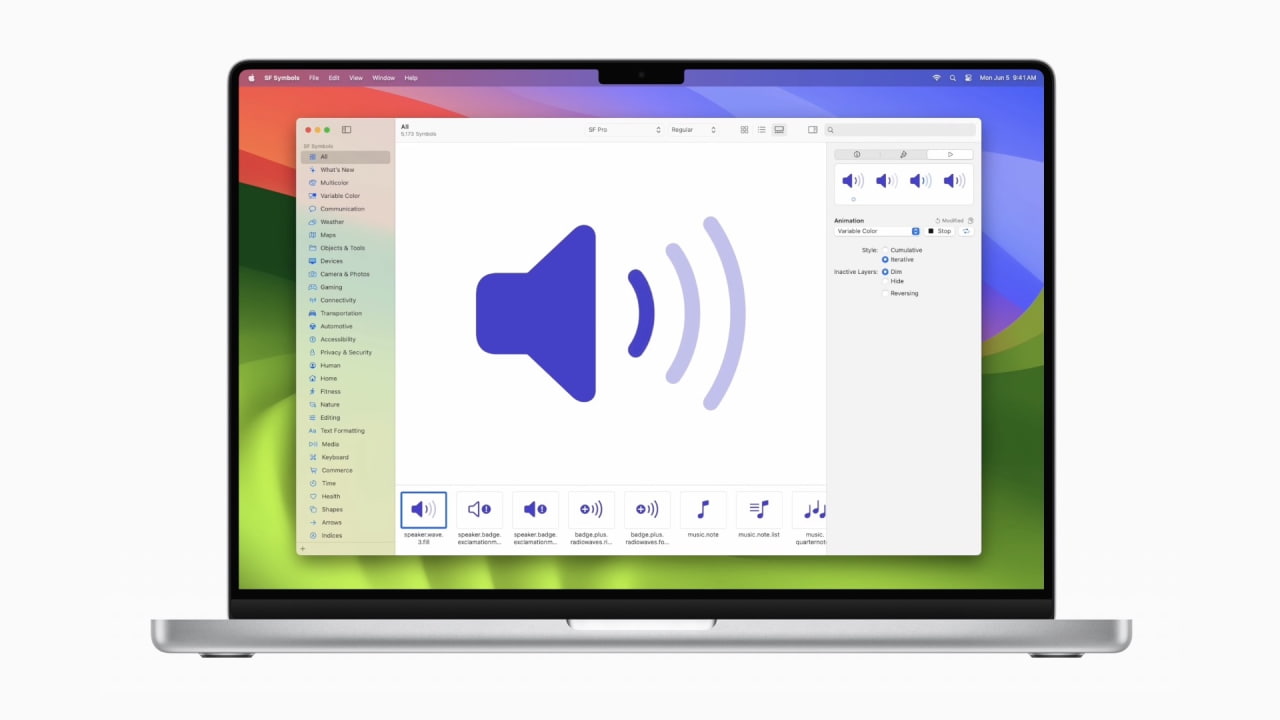
Task: Click the repeat animation loop icon
Action: 966,231
